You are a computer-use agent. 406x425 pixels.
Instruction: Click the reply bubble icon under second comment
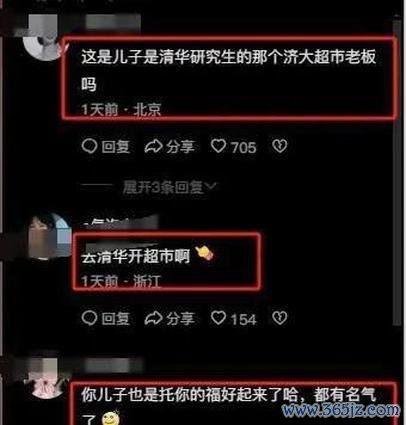click(89, 318)
